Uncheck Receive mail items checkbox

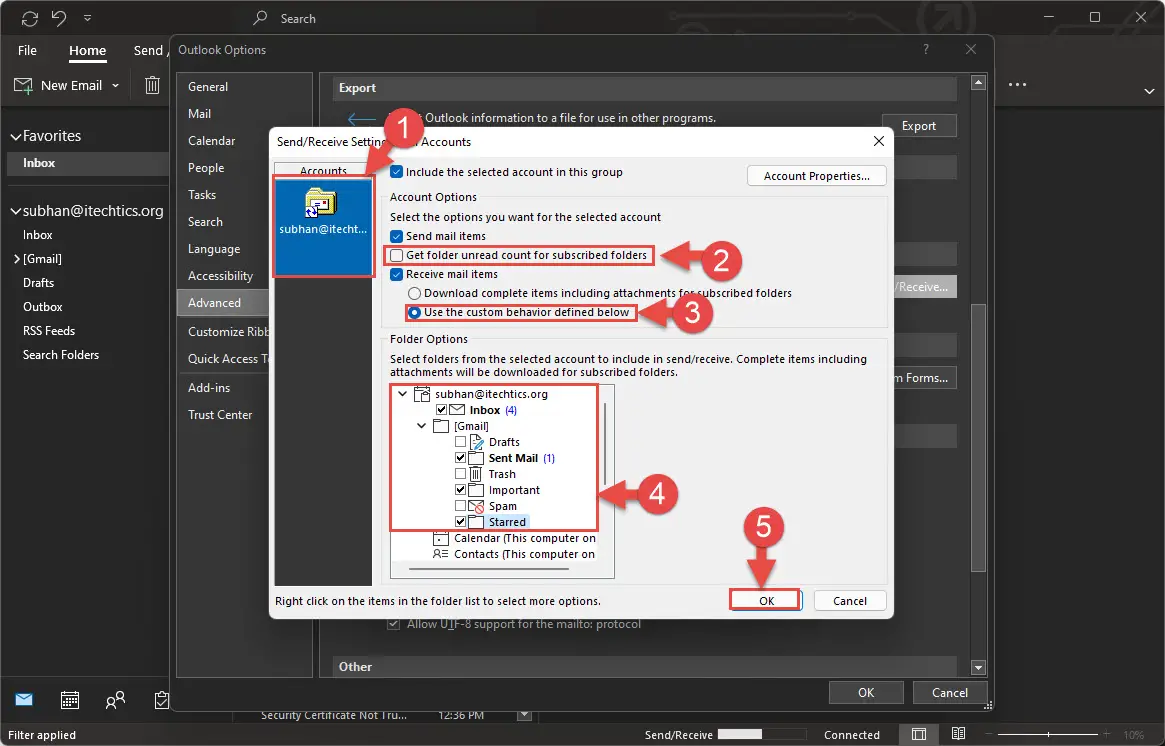point(397,274)
